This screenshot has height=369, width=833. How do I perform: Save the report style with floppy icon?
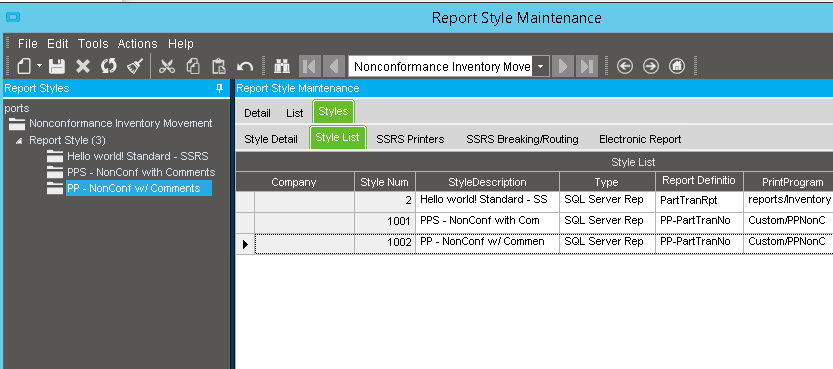(57, 66)
